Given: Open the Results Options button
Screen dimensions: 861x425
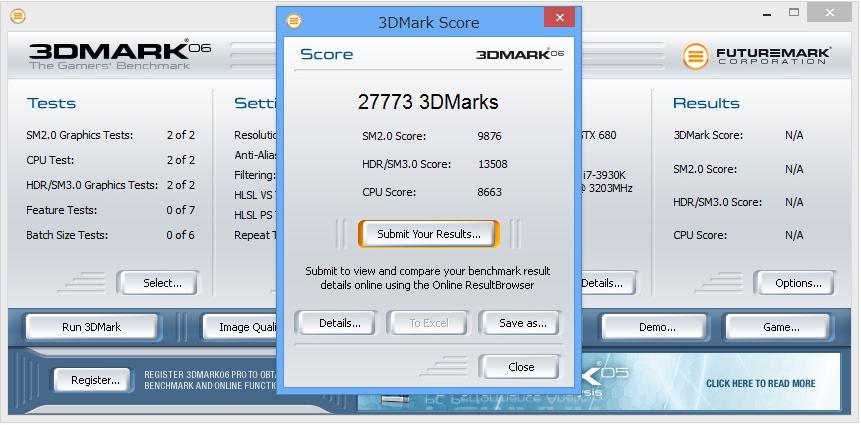Looking at the screenshot, I should coord(798,283).
